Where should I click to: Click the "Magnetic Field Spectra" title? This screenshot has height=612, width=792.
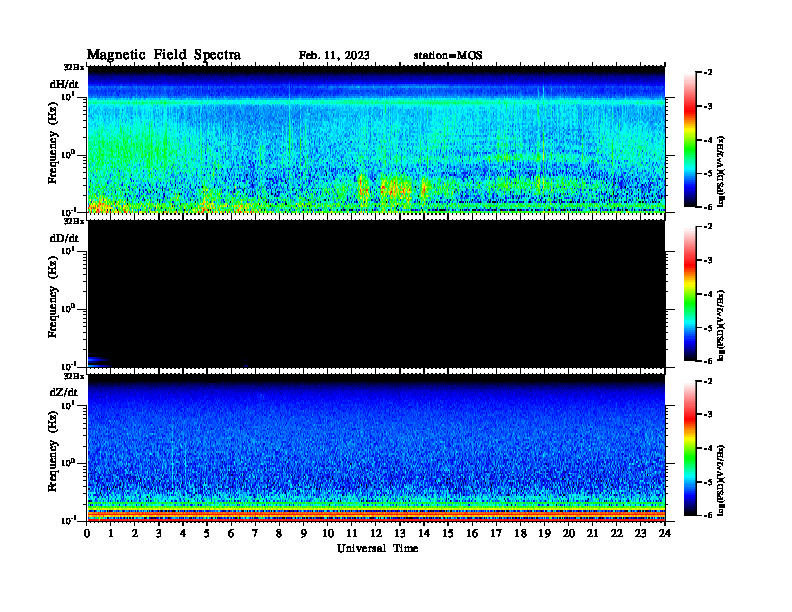[x=164, y=55]
